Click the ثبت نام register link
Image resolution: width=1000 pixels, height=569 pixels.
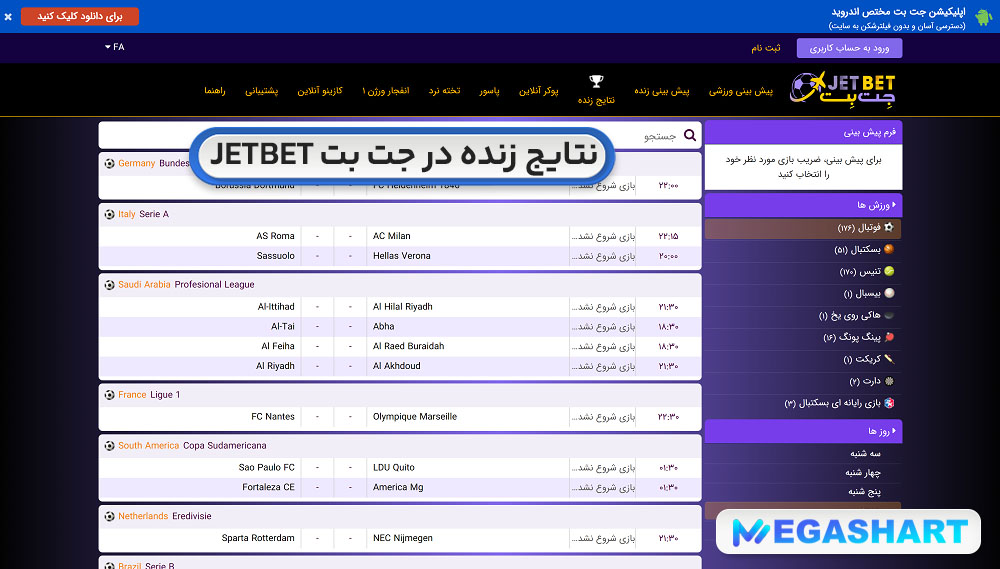(765, 48)
